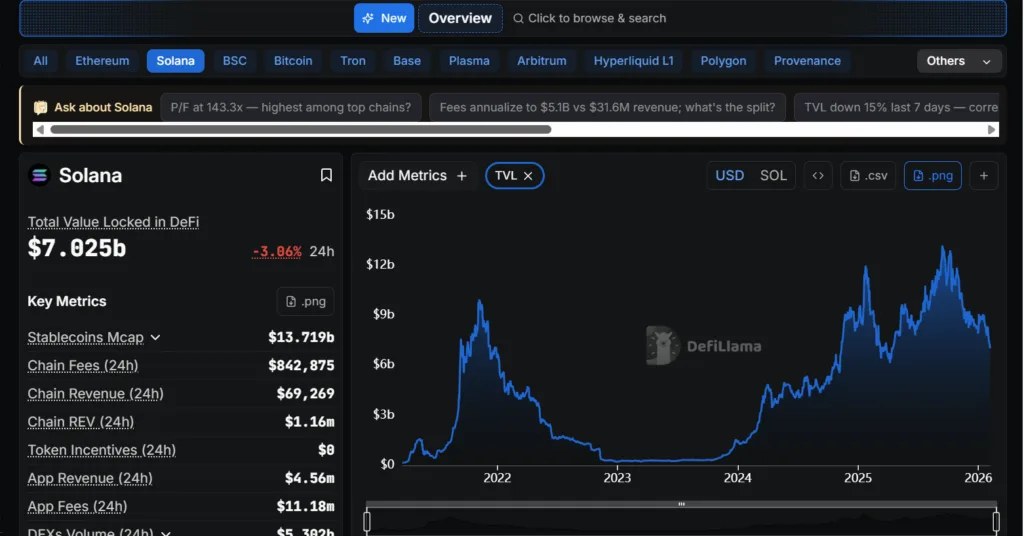Click the 2024 x-axis label
The image size is (1024, 536).
point(737,478)
